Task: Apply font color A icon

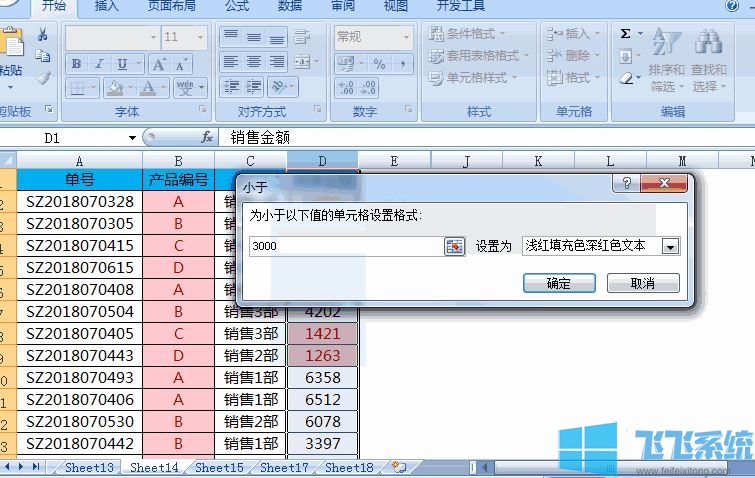Action: tap(148, 88)
